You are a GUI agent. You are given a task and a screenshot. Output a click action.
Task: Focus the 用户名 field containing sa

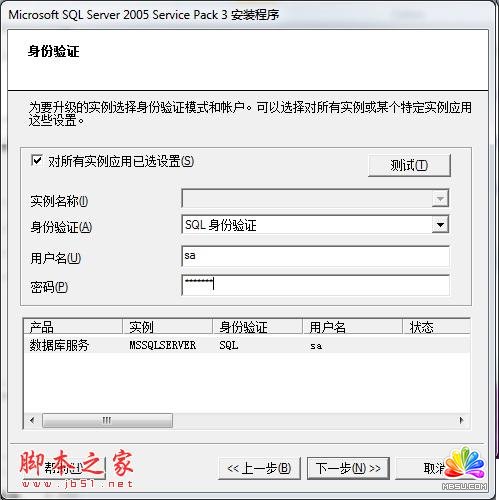tap(315, 256)
